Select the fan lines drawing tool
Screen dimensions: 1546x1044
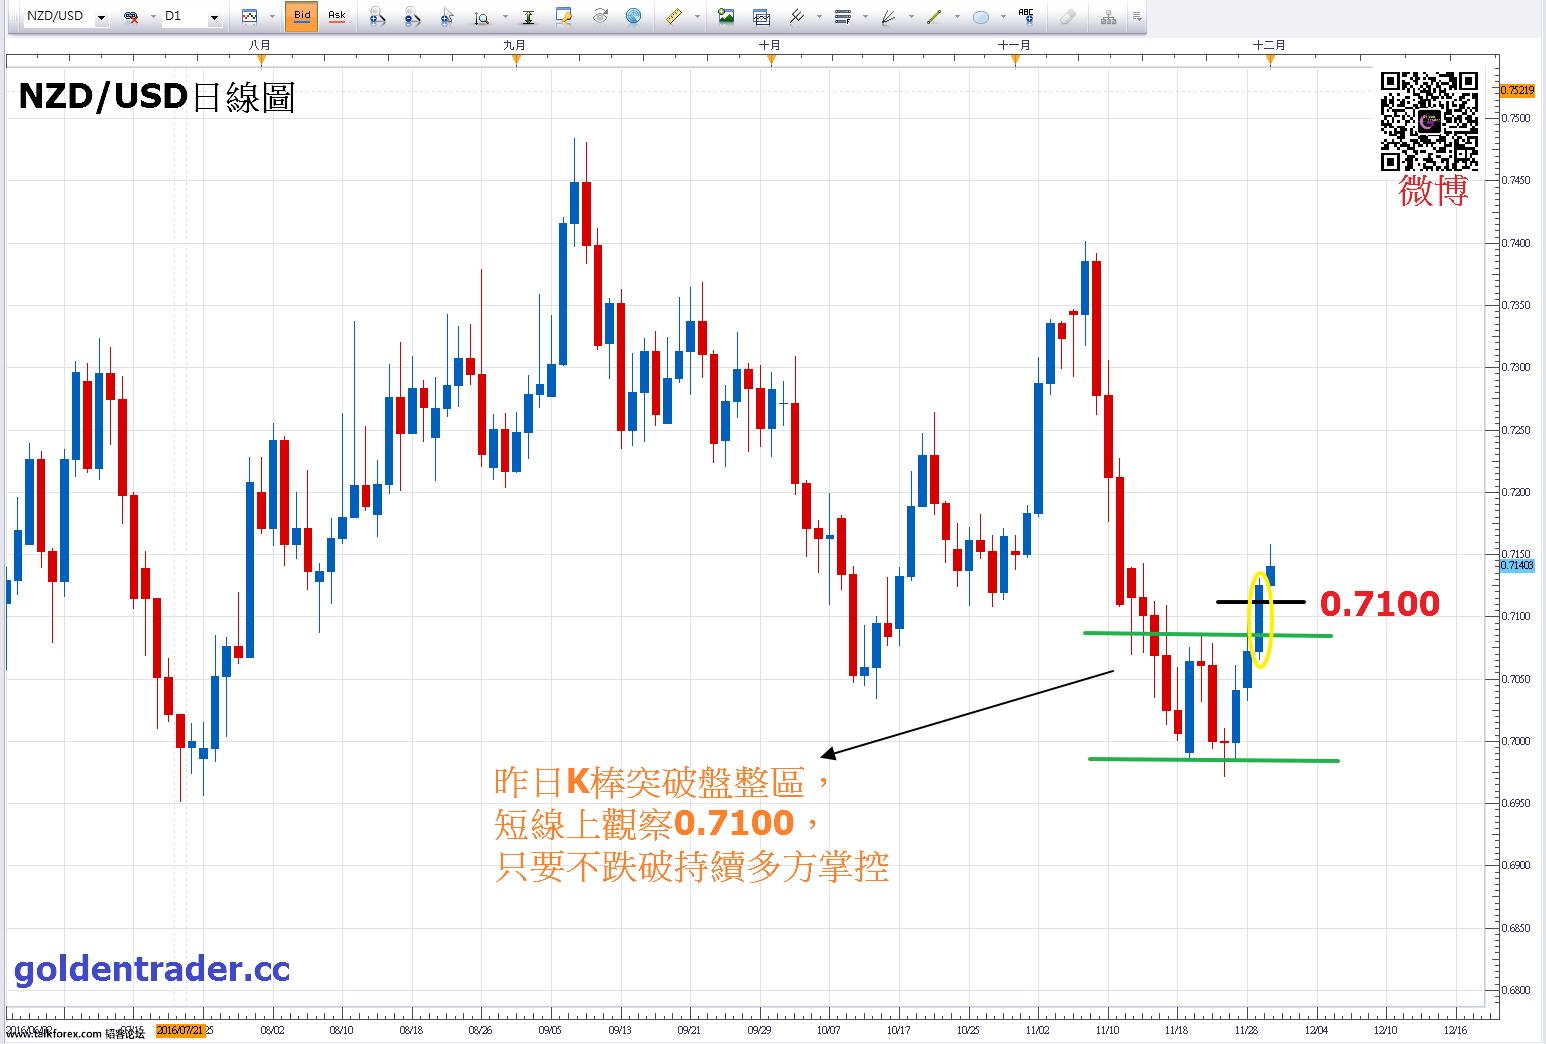(x=888, y=17)
